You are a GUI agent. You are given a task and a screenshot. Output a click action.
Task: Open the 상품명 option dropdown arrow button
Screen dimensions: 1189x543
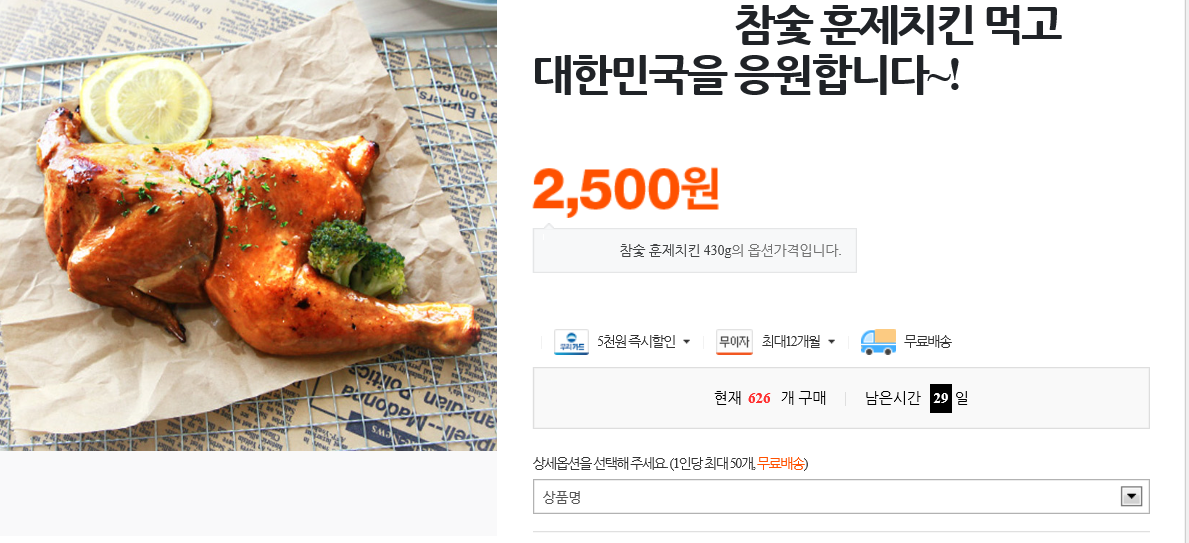point(1131,497)
